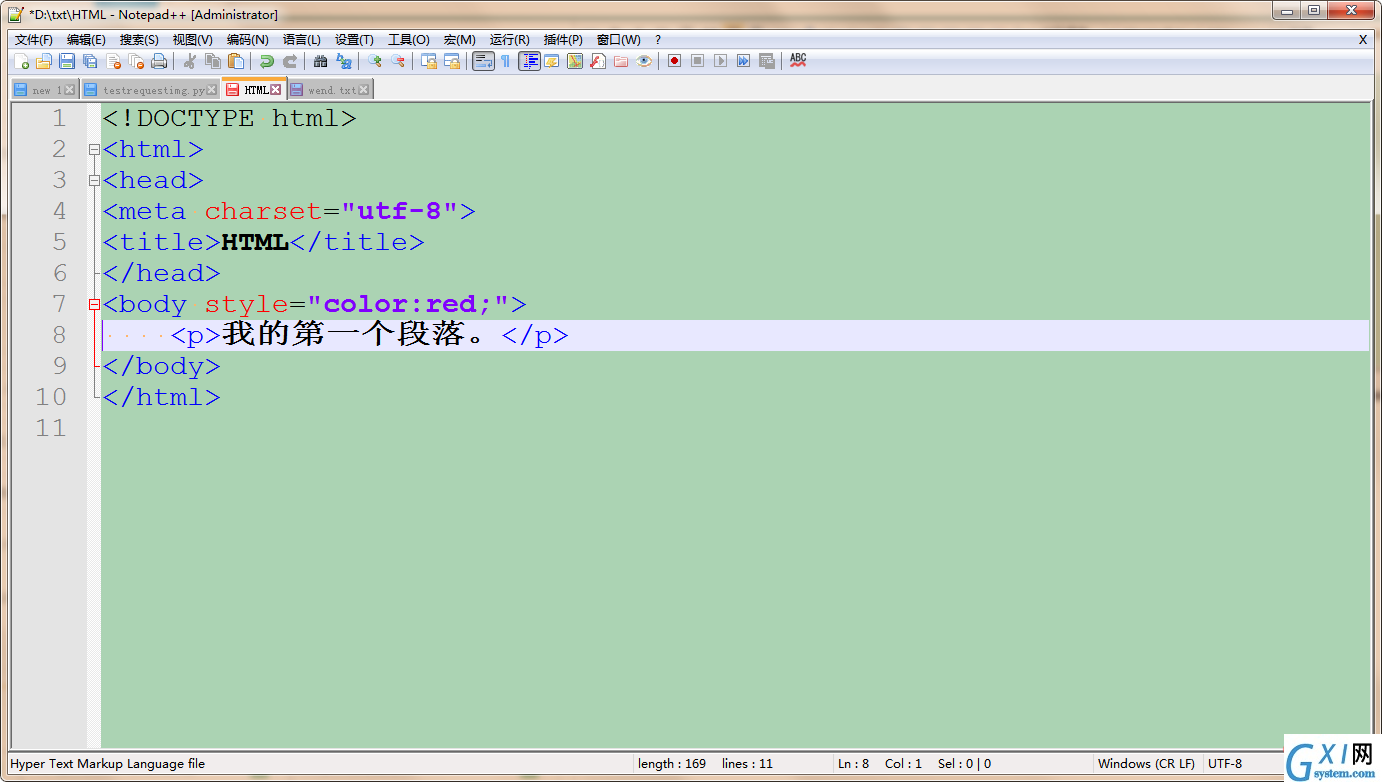Open the 窗口(W) menu
The width and height of the screenshot is (1382, 782).
pyautogui.click(x=618, y=40)
